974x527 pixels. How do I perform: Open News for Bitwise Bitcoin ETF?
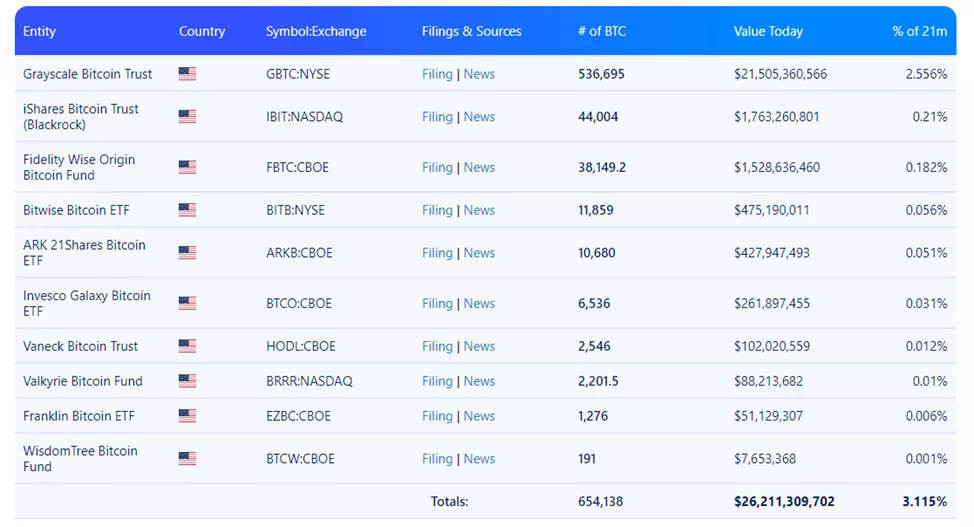(x=479, y=210)
